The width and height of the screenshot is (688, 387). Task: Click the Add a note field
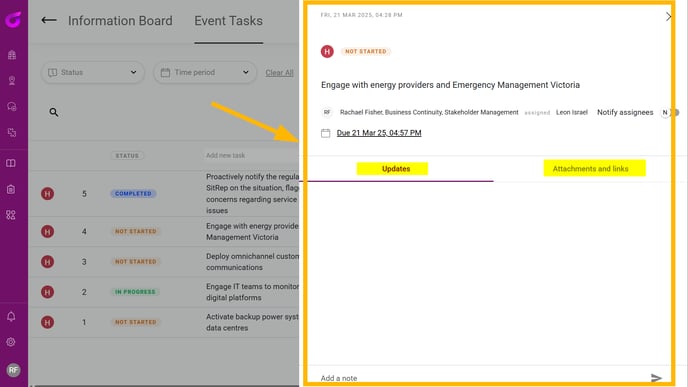(x=483, y=378)
